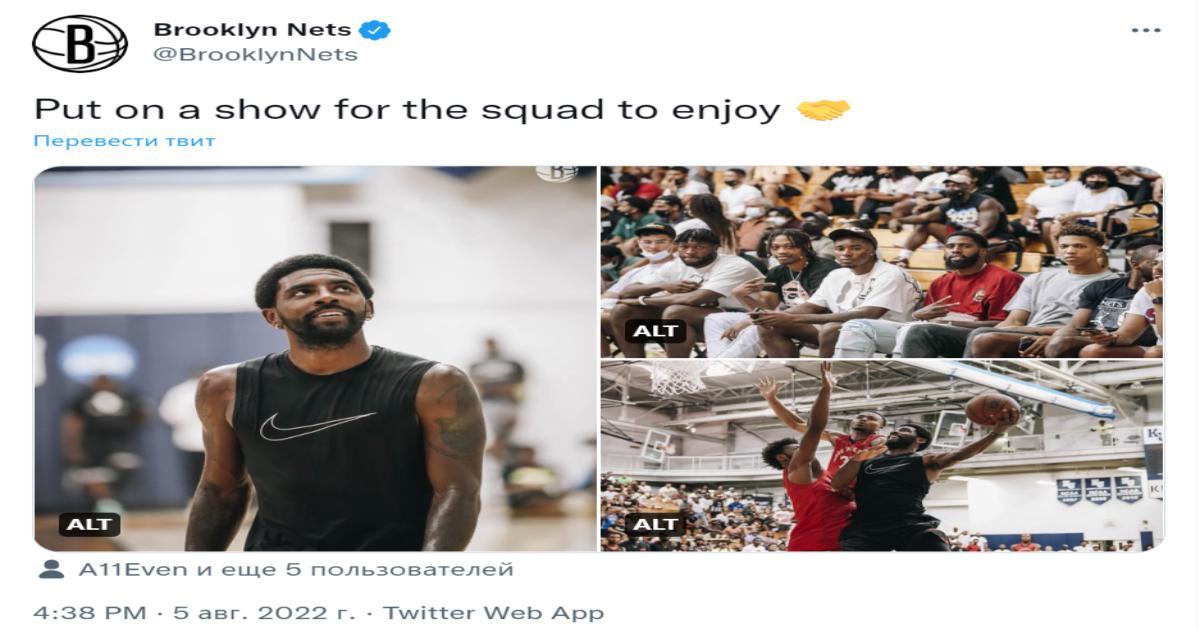This screenshot has height=630, width=1200.
Task: Click the Nets watermark logo on left photo
Action: [x=557, y=173]
